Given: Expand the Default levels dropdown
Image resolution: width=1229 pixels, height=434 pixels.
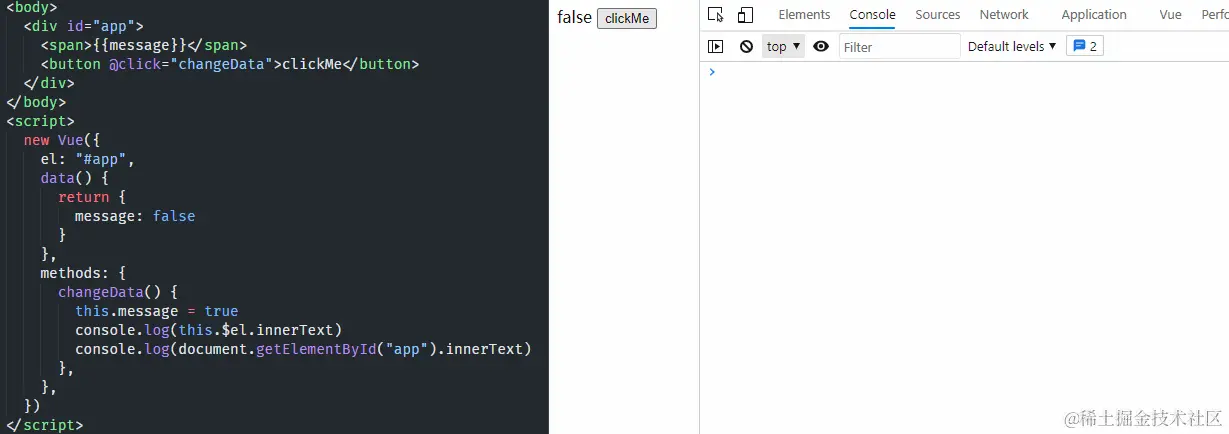Looking at the screenshot, I should [1012, 46].
